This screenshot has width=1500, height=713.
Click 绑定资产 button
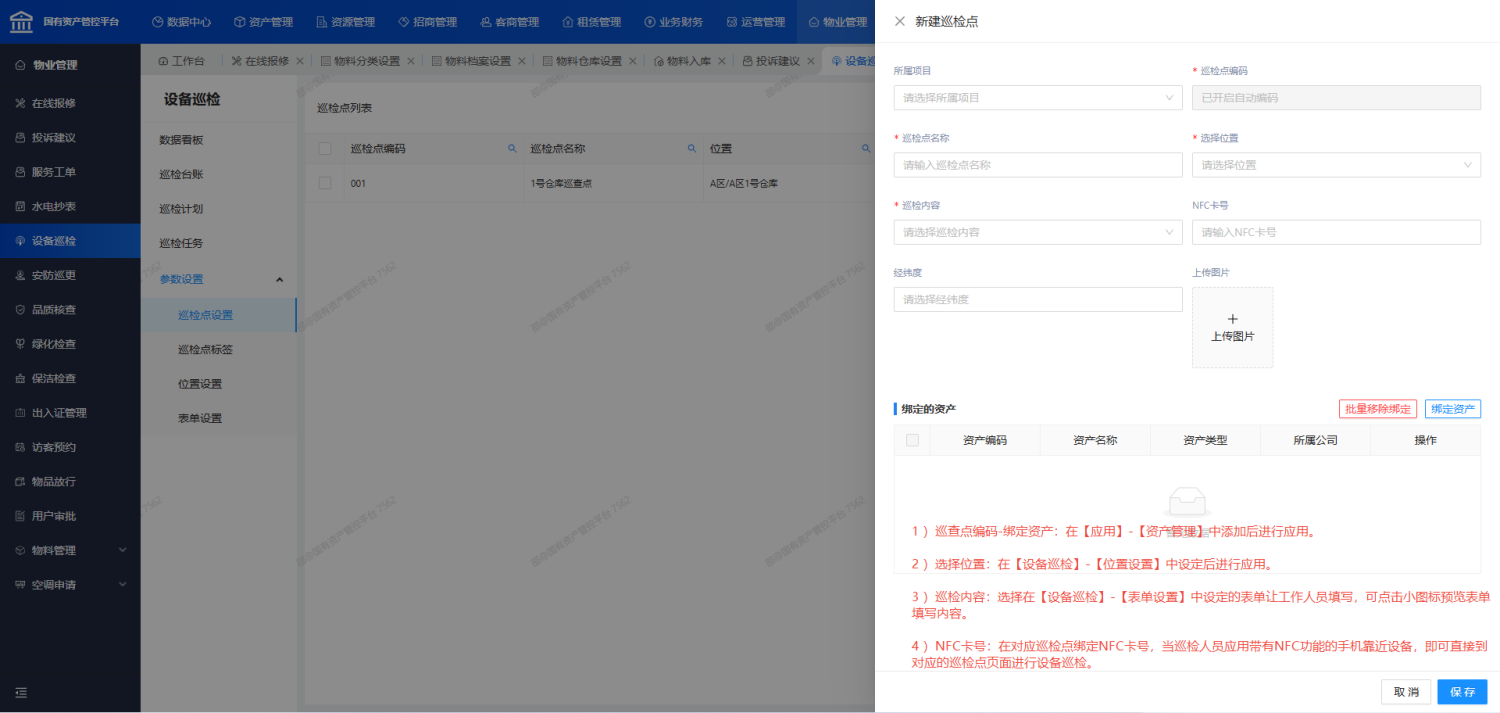tap(1453, 409)
